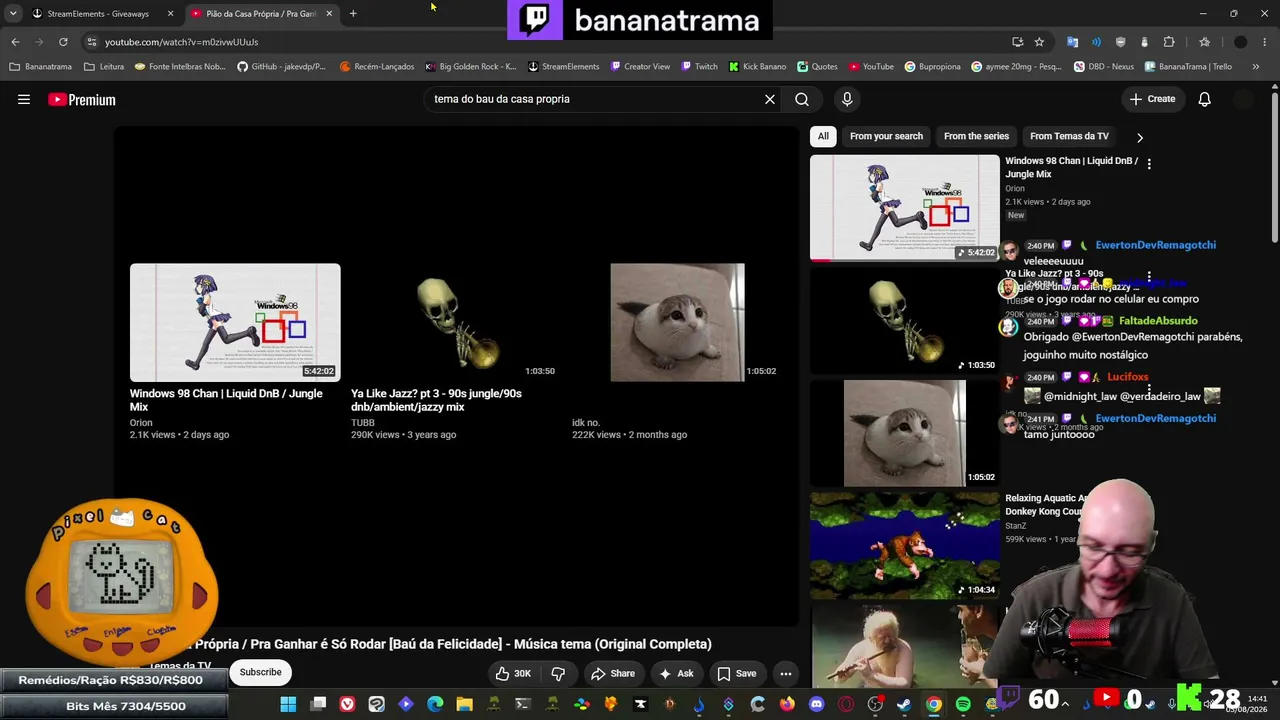Open Microsoft Edge from the taskbar
Screen dimensions: 1280x720
tap(435, 704)
